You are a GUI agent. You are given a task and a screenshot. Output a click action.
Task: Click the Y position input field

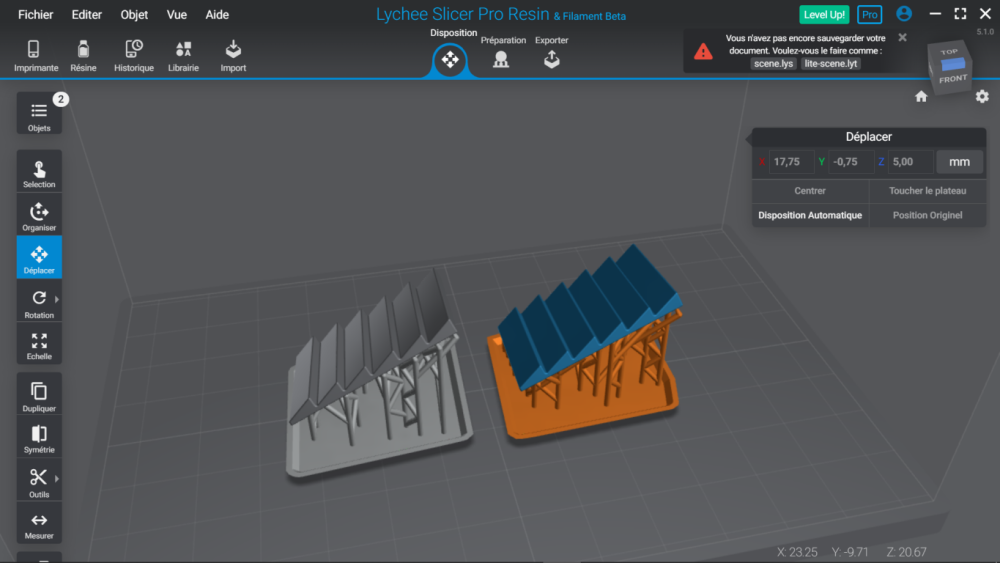point(850,162)
